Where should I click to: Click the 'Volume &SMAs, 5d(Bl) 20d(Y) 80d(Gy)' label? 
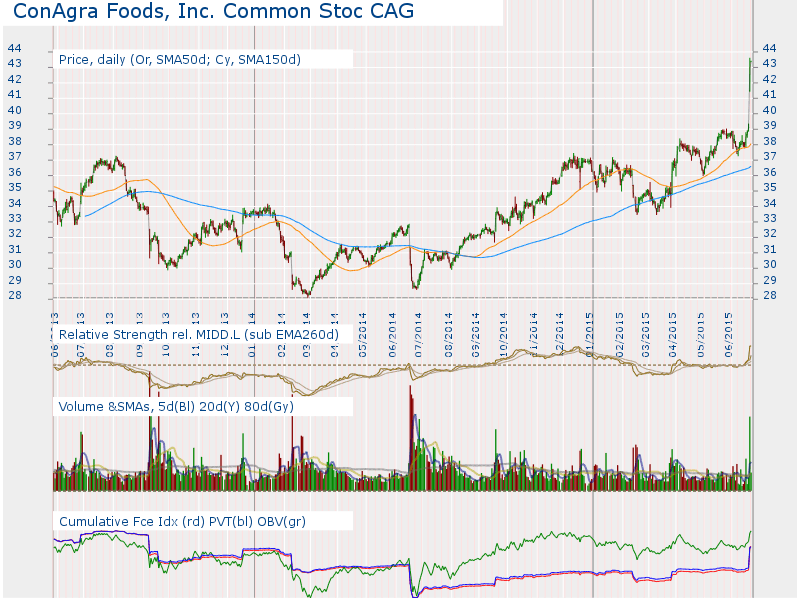176,406
